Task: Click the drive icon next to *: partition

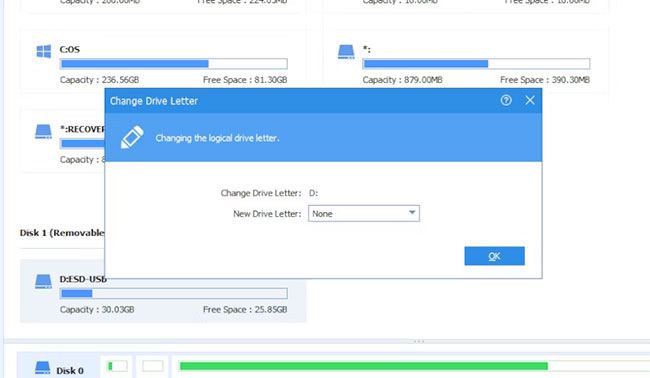Action: [346, 52]
